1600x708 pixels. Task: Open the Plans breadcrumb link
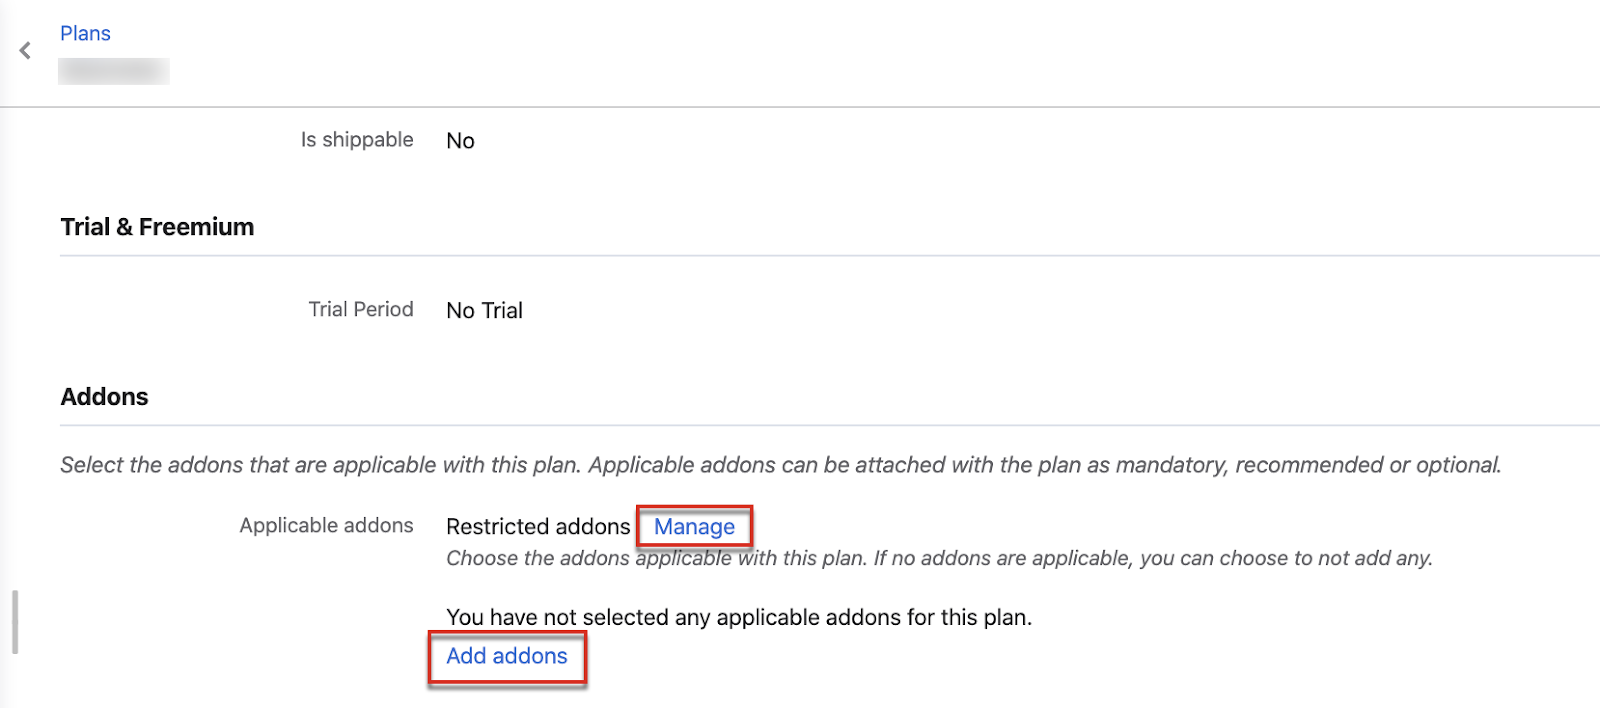85,33
